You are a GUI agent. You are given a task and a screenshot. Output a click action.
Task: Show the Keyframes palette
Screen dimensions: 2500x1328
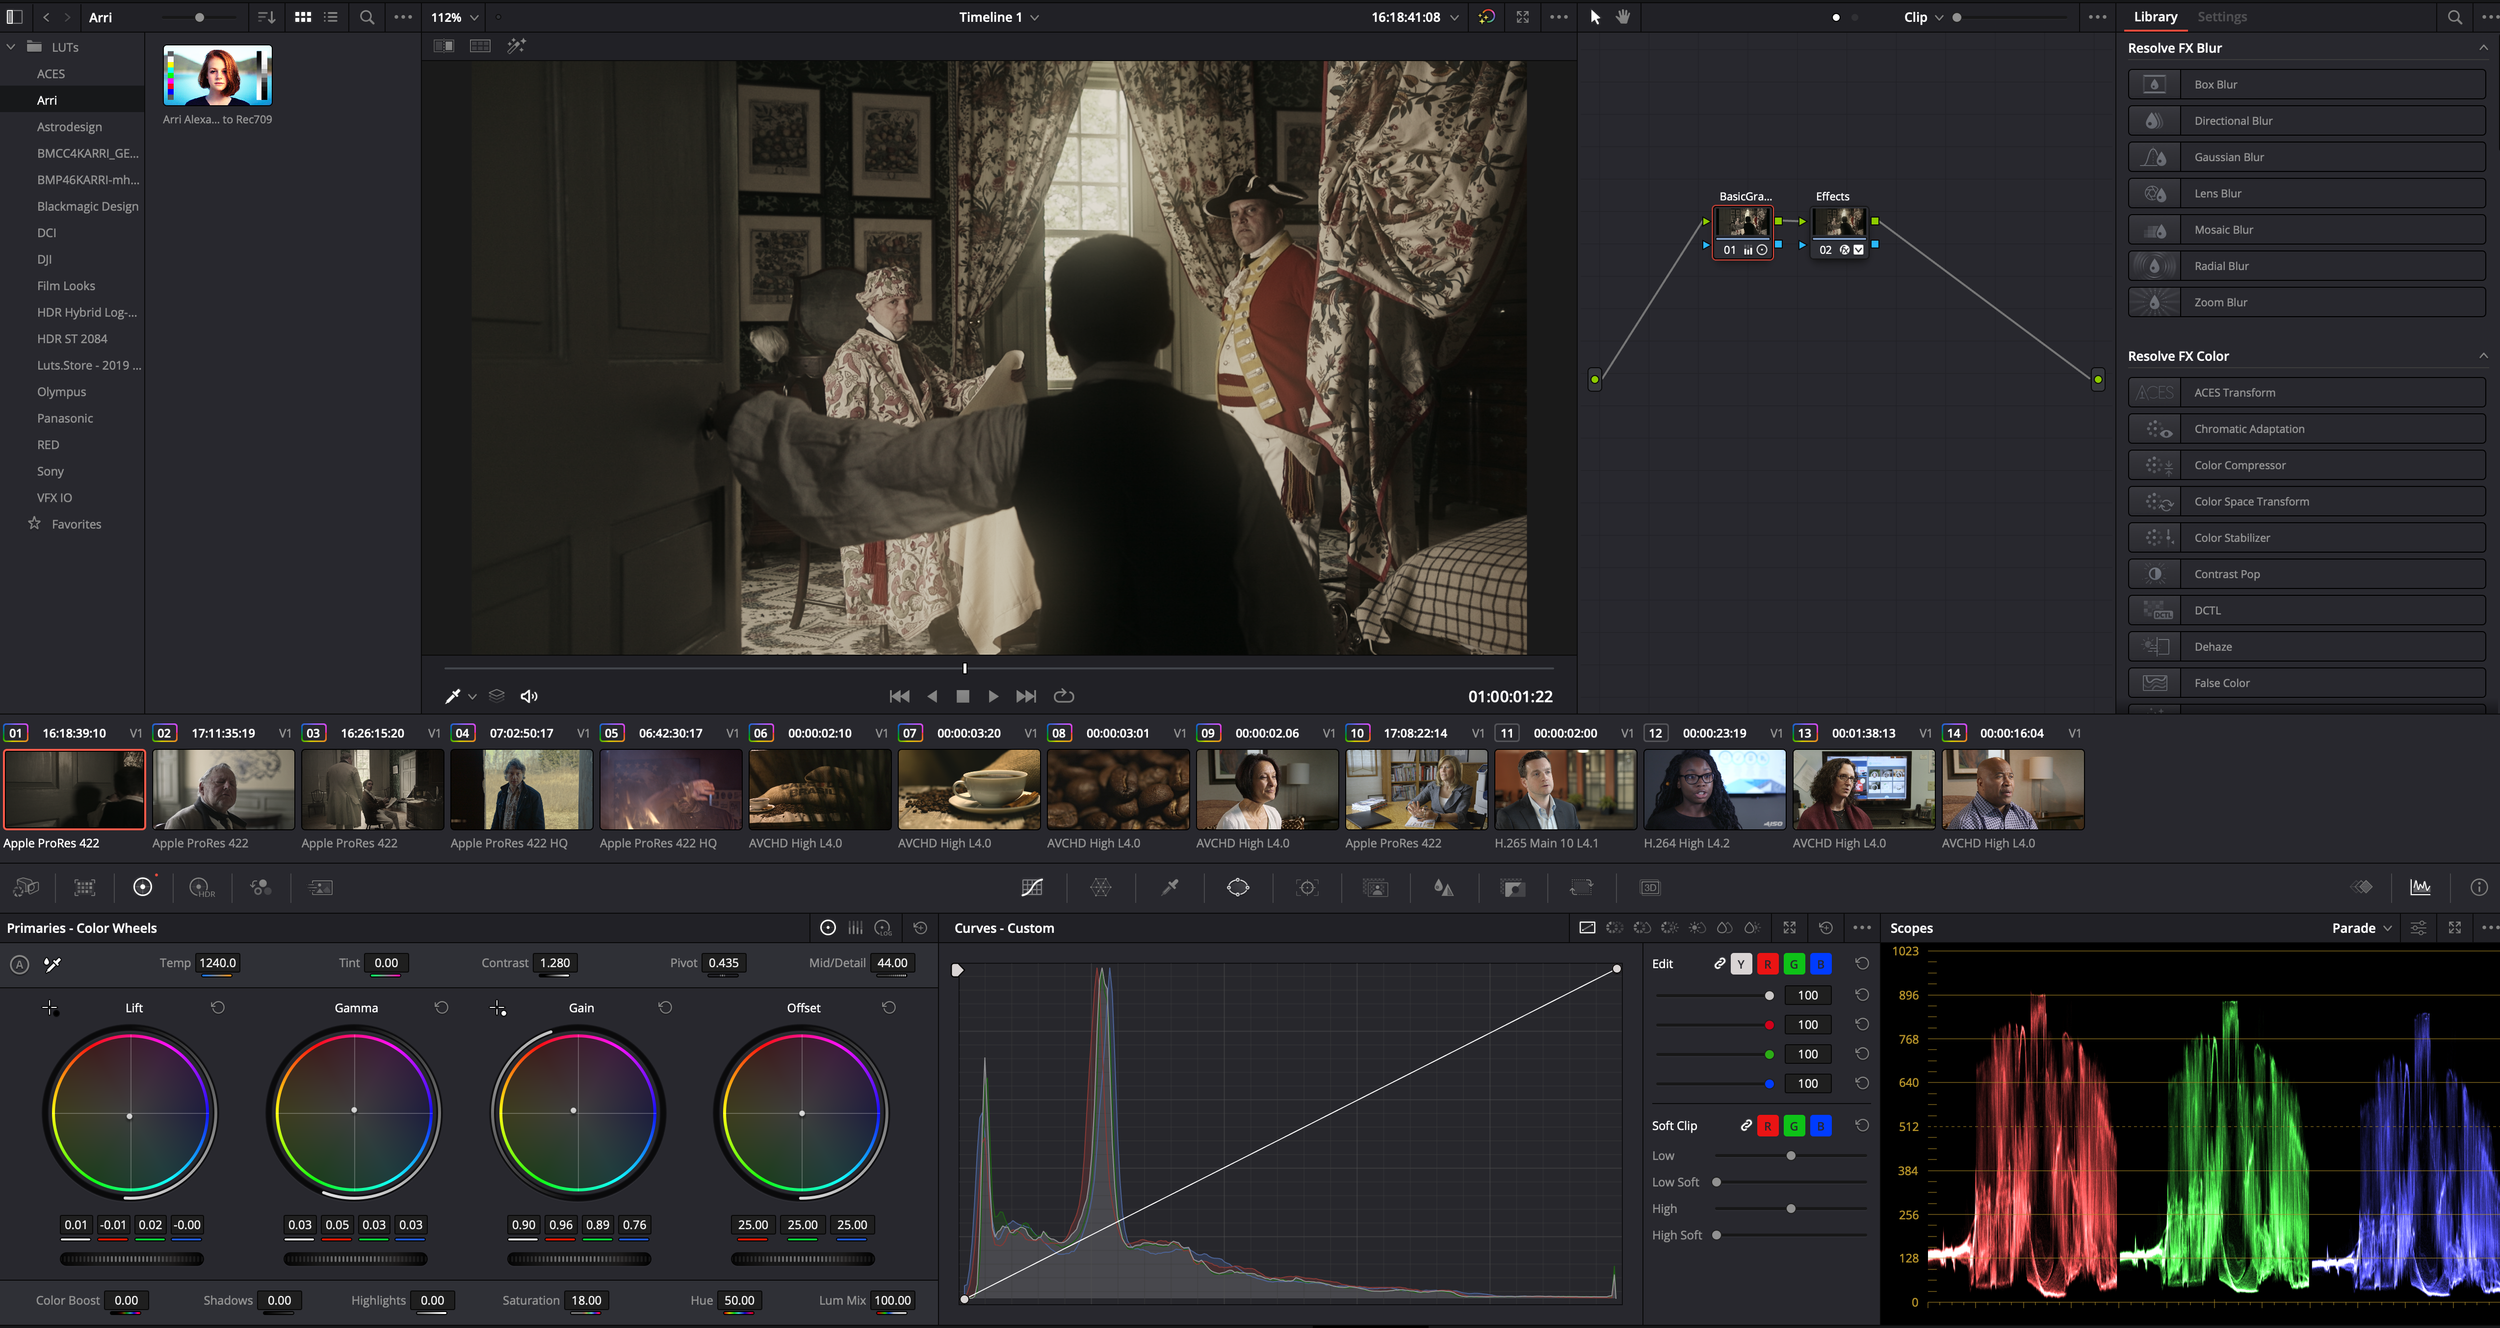(2362, 887)
